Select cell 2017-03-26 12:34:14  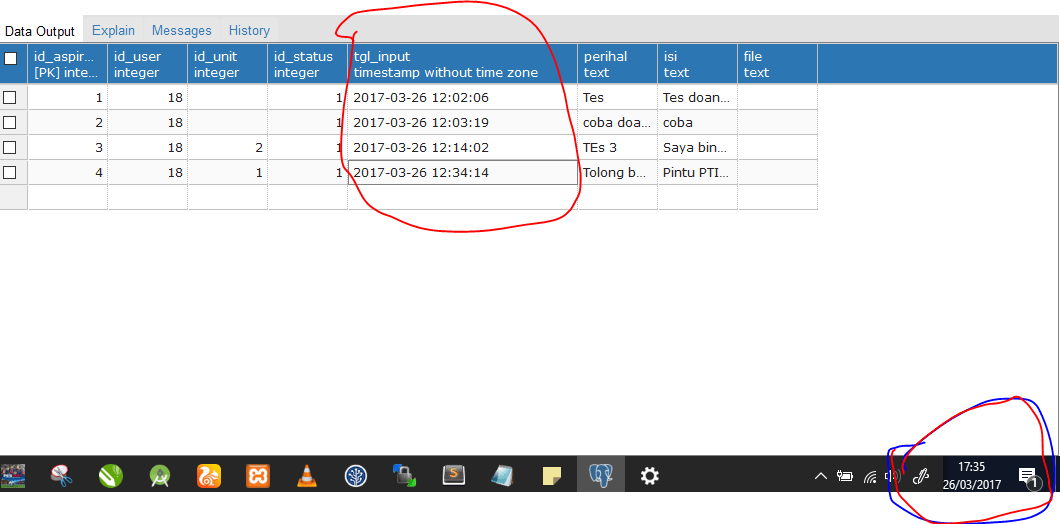pyautogui.click(x=463, y=172)
